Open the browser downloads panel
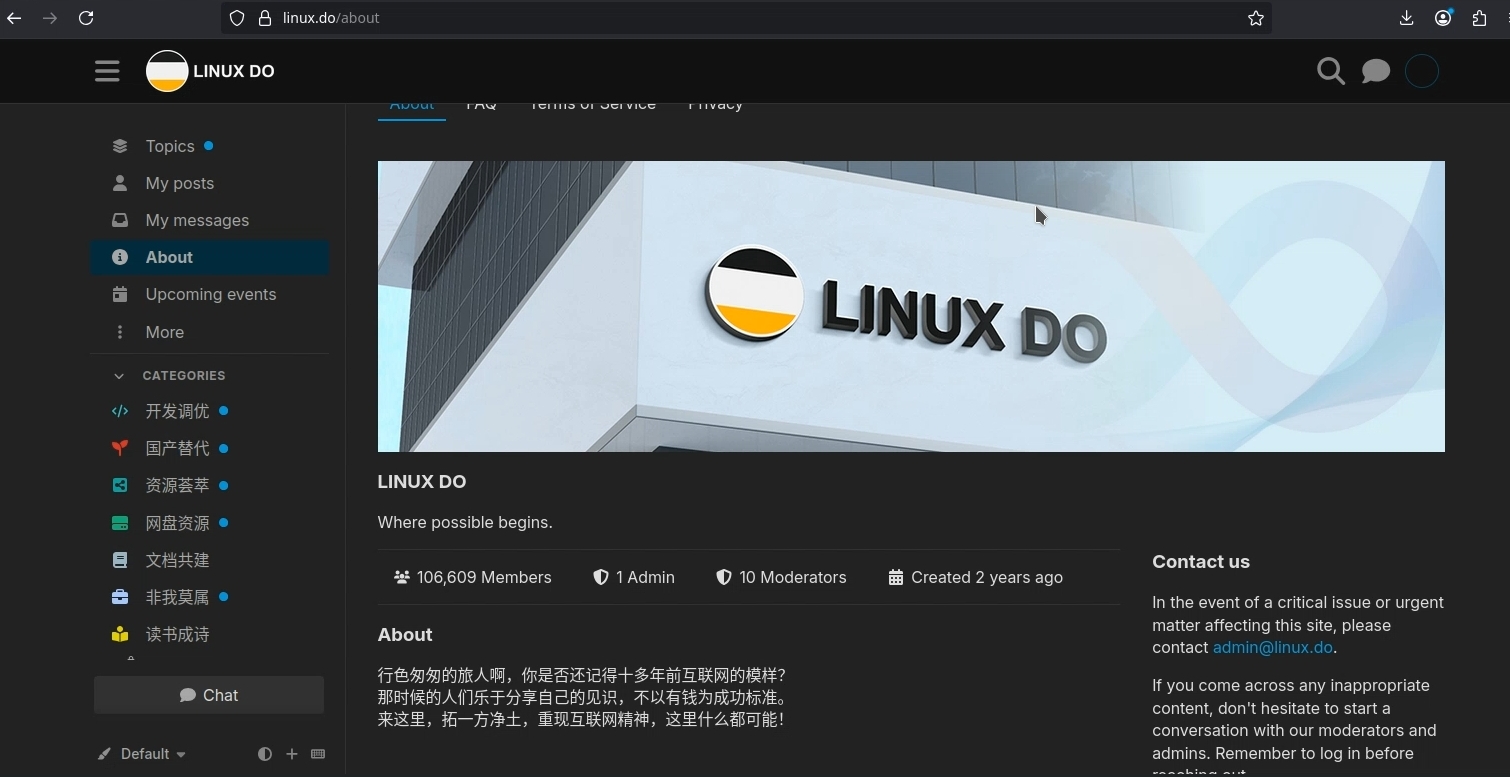 click(x=1406, y=18)
